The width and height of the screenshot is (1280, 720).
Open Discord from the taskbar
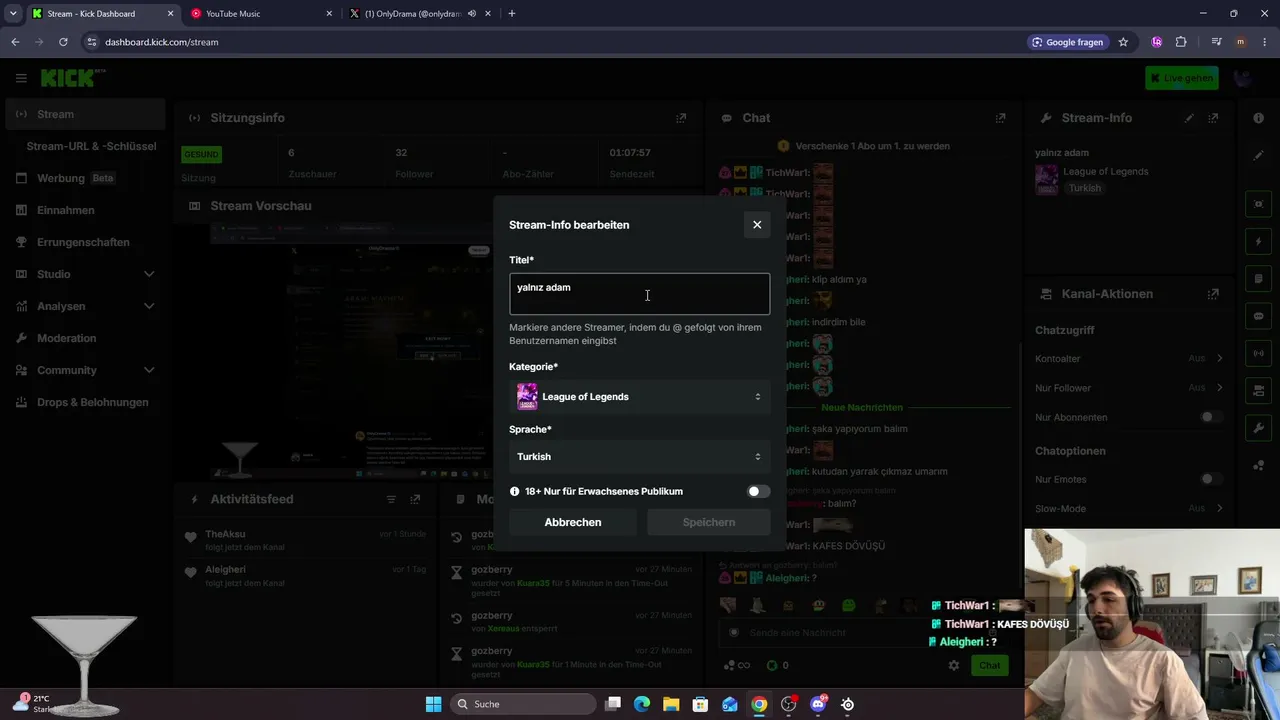(x=818, y=704)
